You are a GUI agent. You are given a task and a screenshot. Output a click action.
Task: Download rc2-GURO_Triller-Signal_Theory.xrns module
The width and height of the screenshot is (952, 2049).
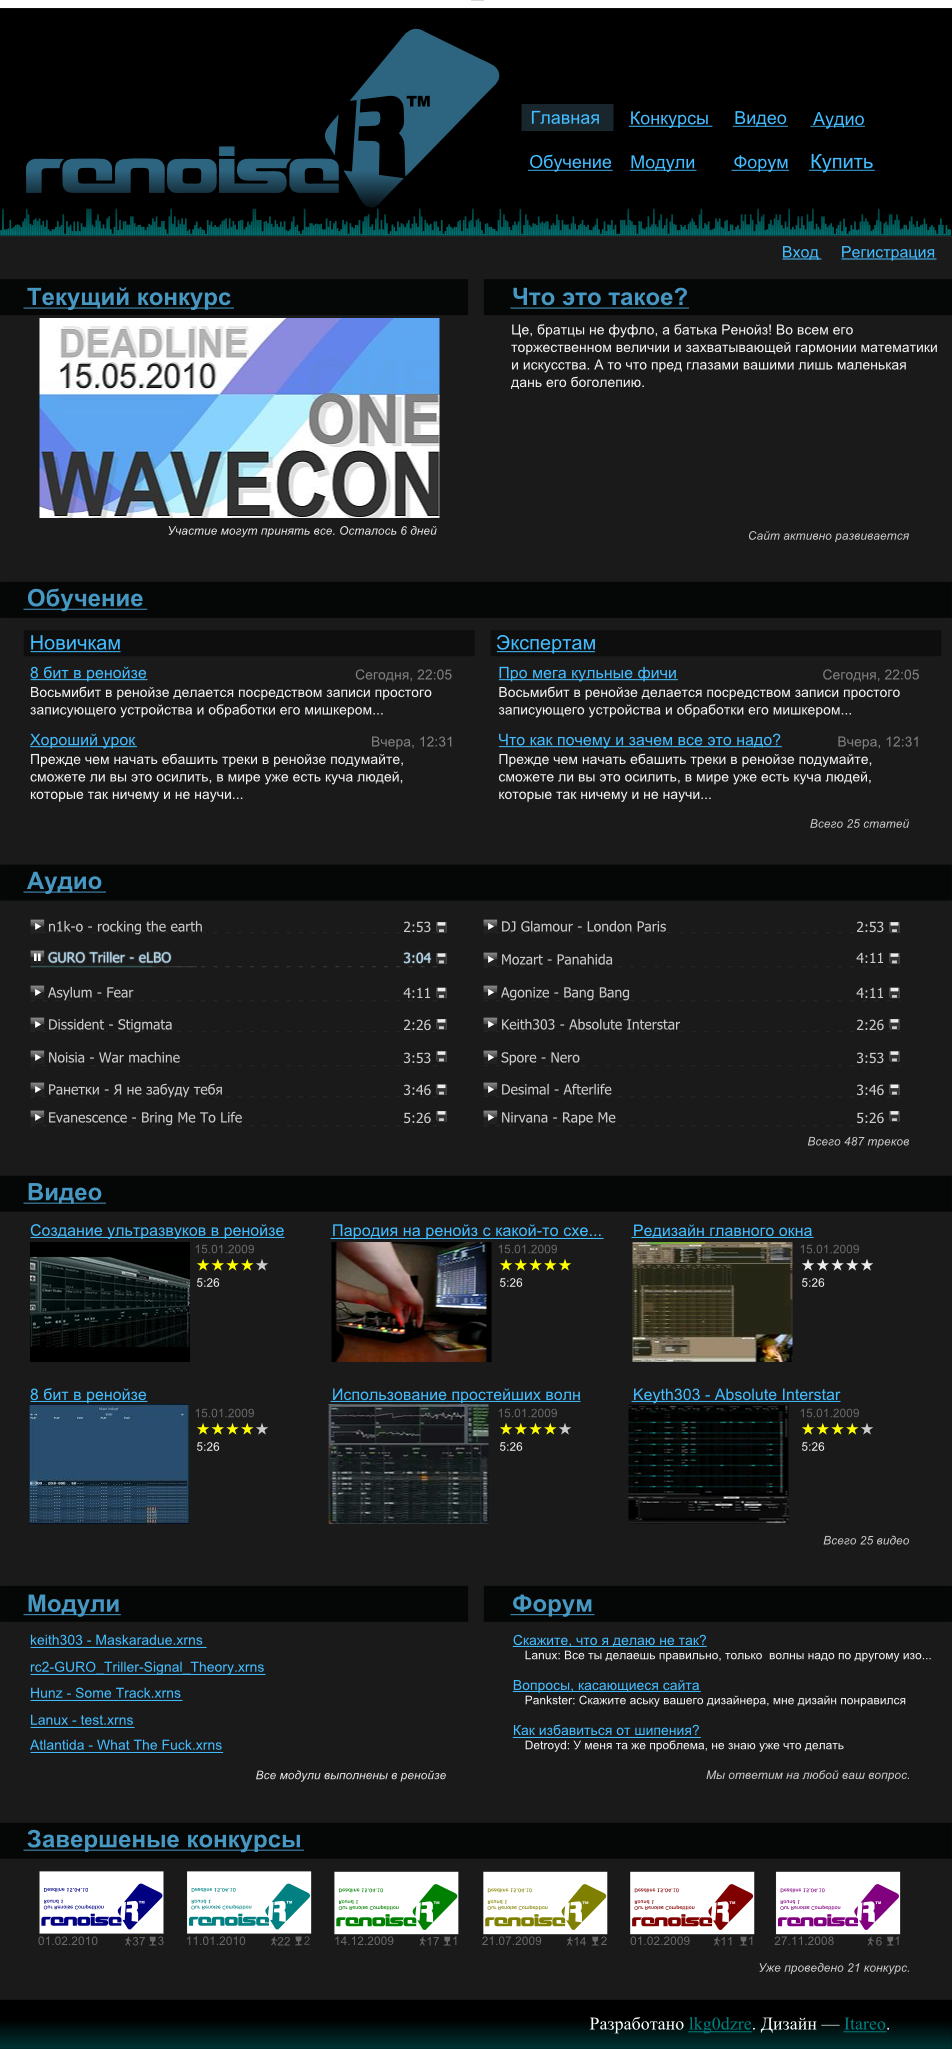(x=147, y=1667)
